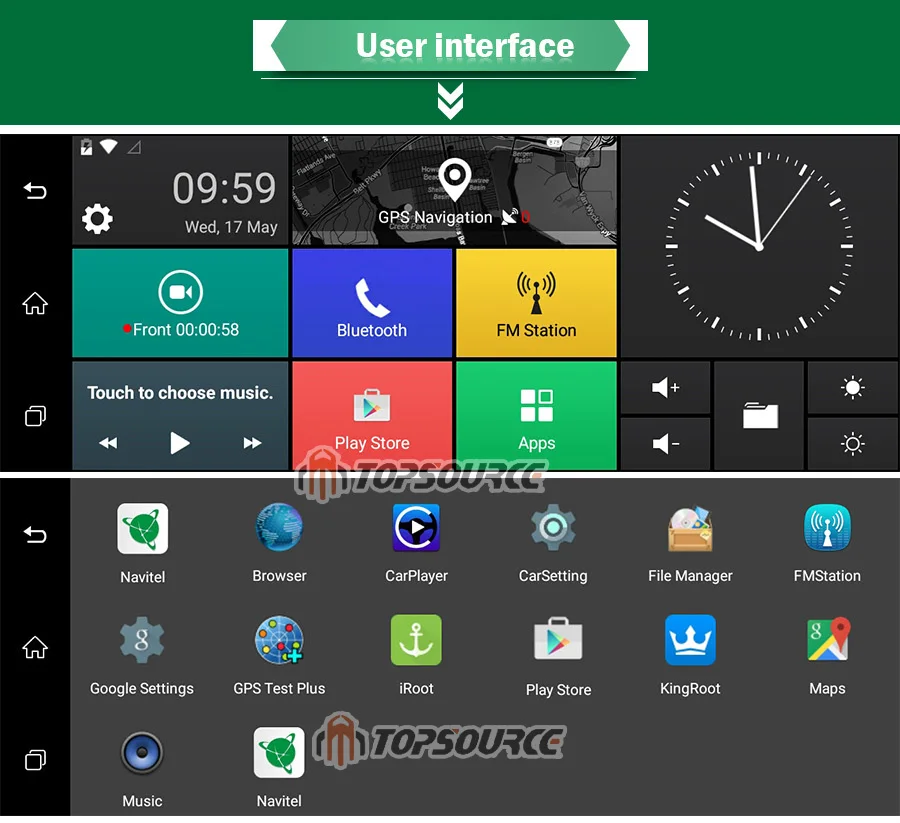Tap 'Touch to choose music.' text
900x823 pixels.
coord(180,393)
